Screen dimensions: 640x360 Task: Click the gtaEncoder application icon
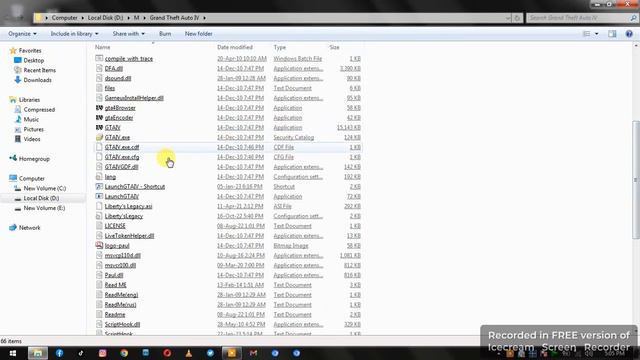click(x=99, y=118)
